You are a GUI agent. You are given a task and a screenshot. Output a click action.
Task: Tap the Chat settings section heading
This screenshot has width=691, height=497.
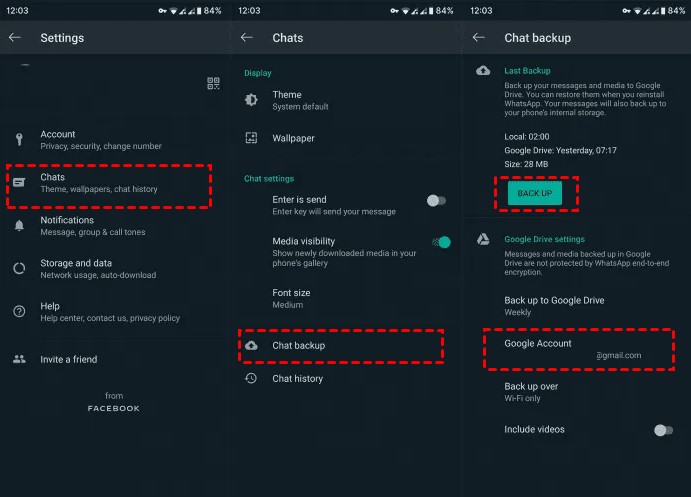[269, 178]
